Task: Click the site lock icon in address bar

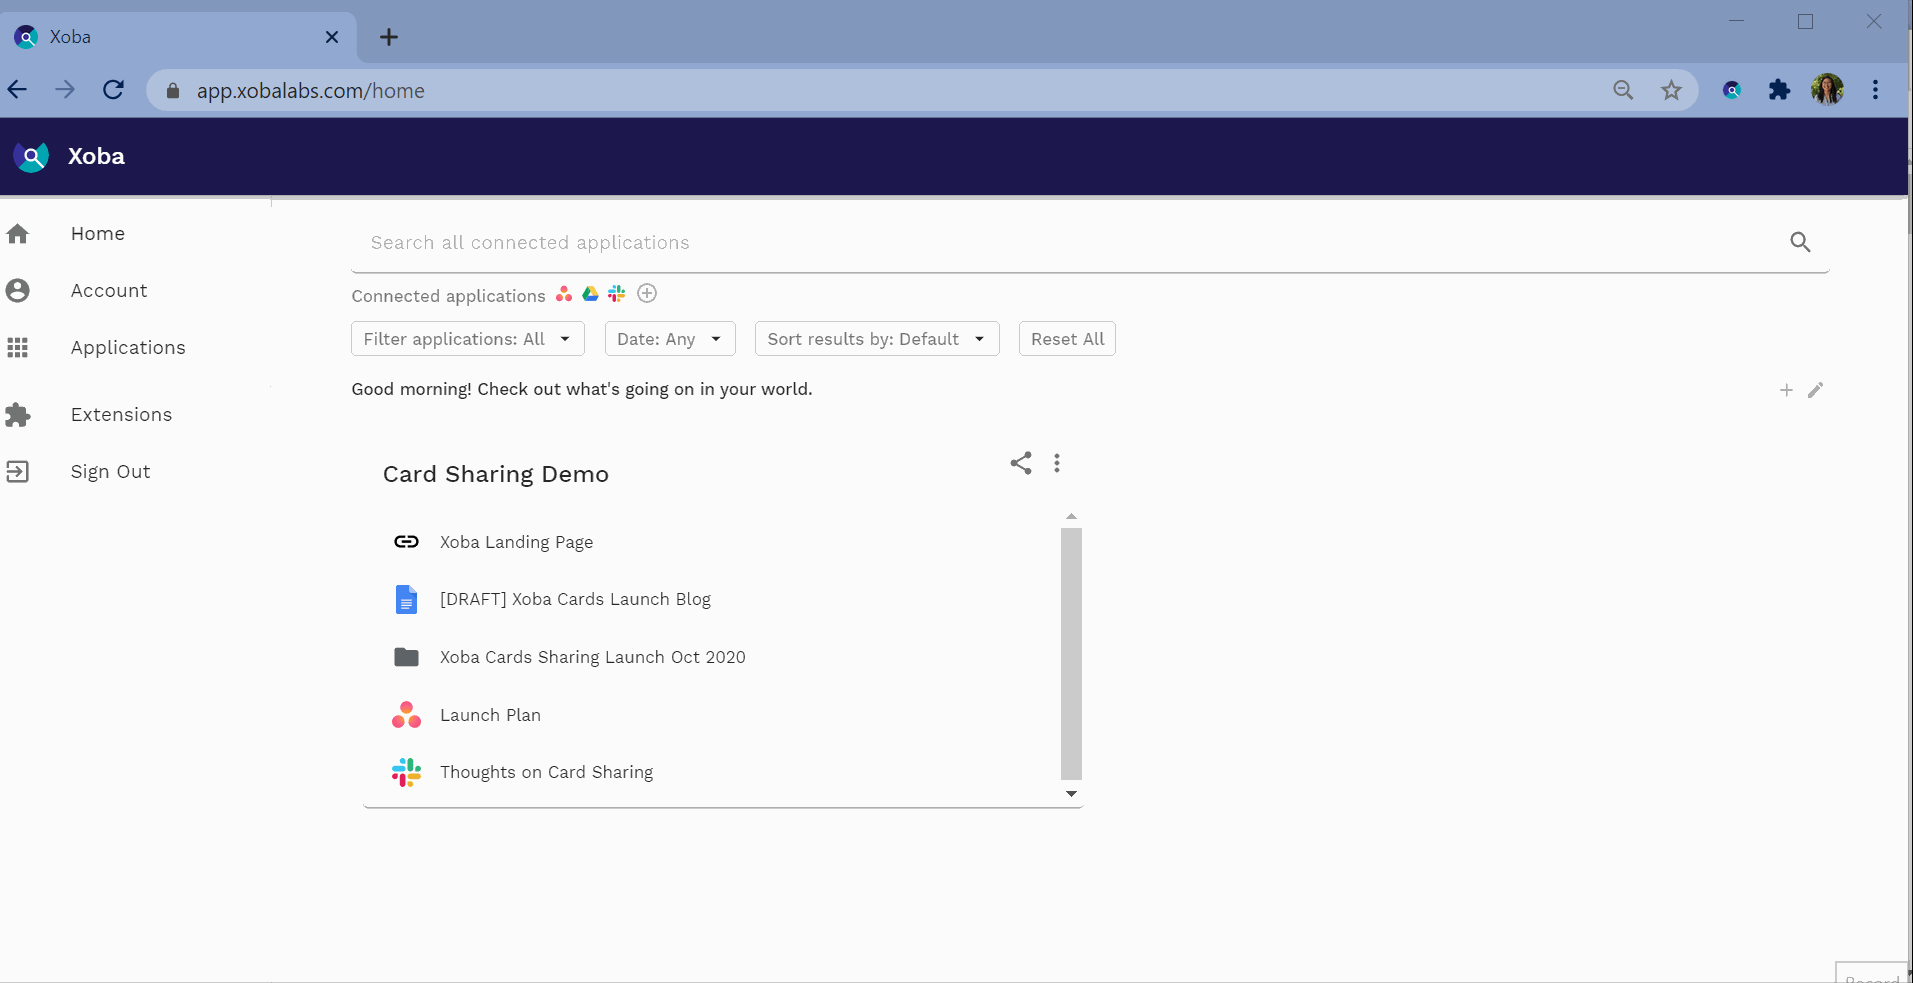Action: [173, 91]
